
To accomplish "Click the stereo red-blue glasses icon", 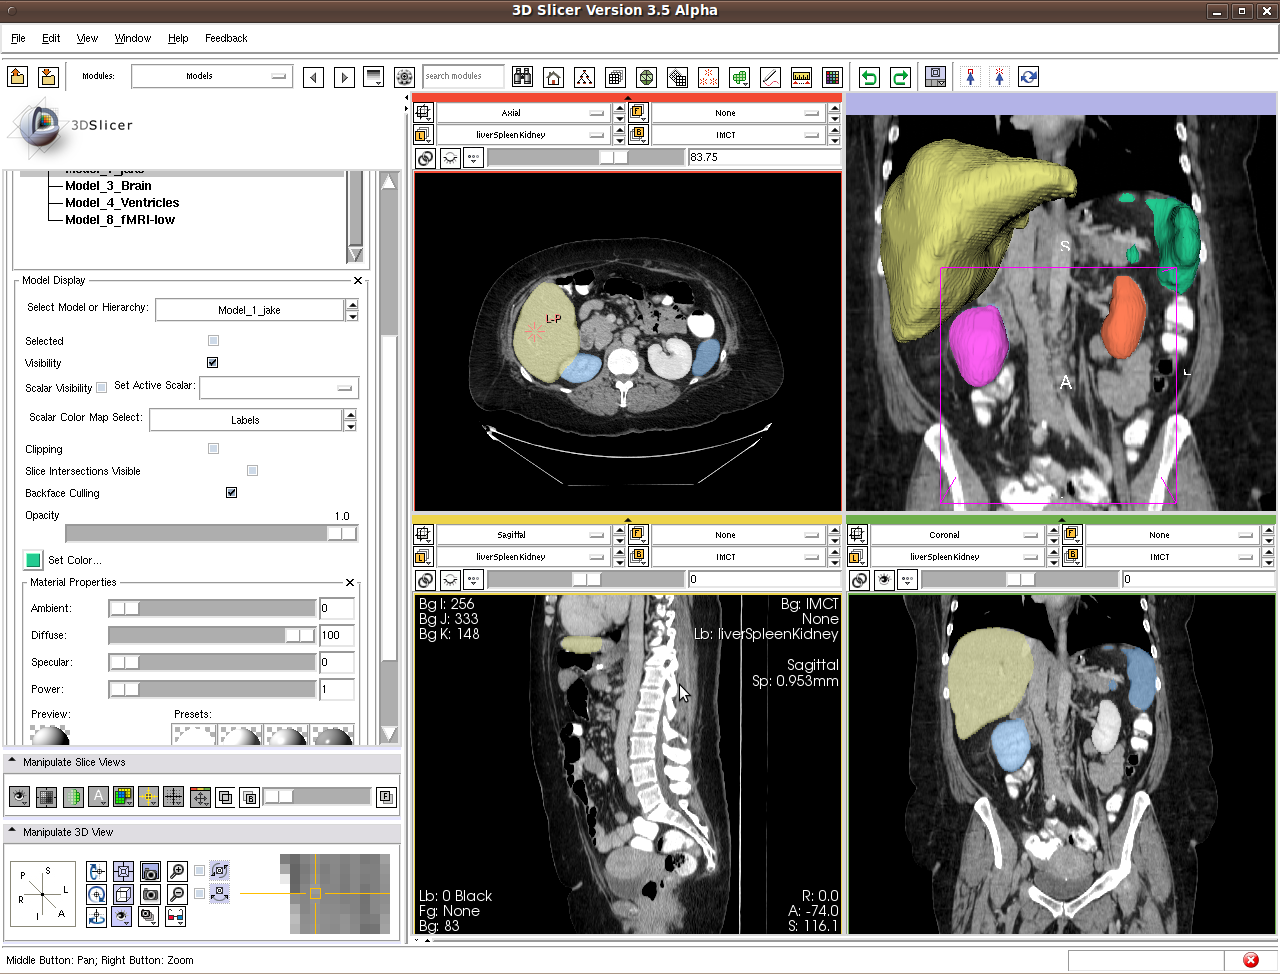I will 176,916.
